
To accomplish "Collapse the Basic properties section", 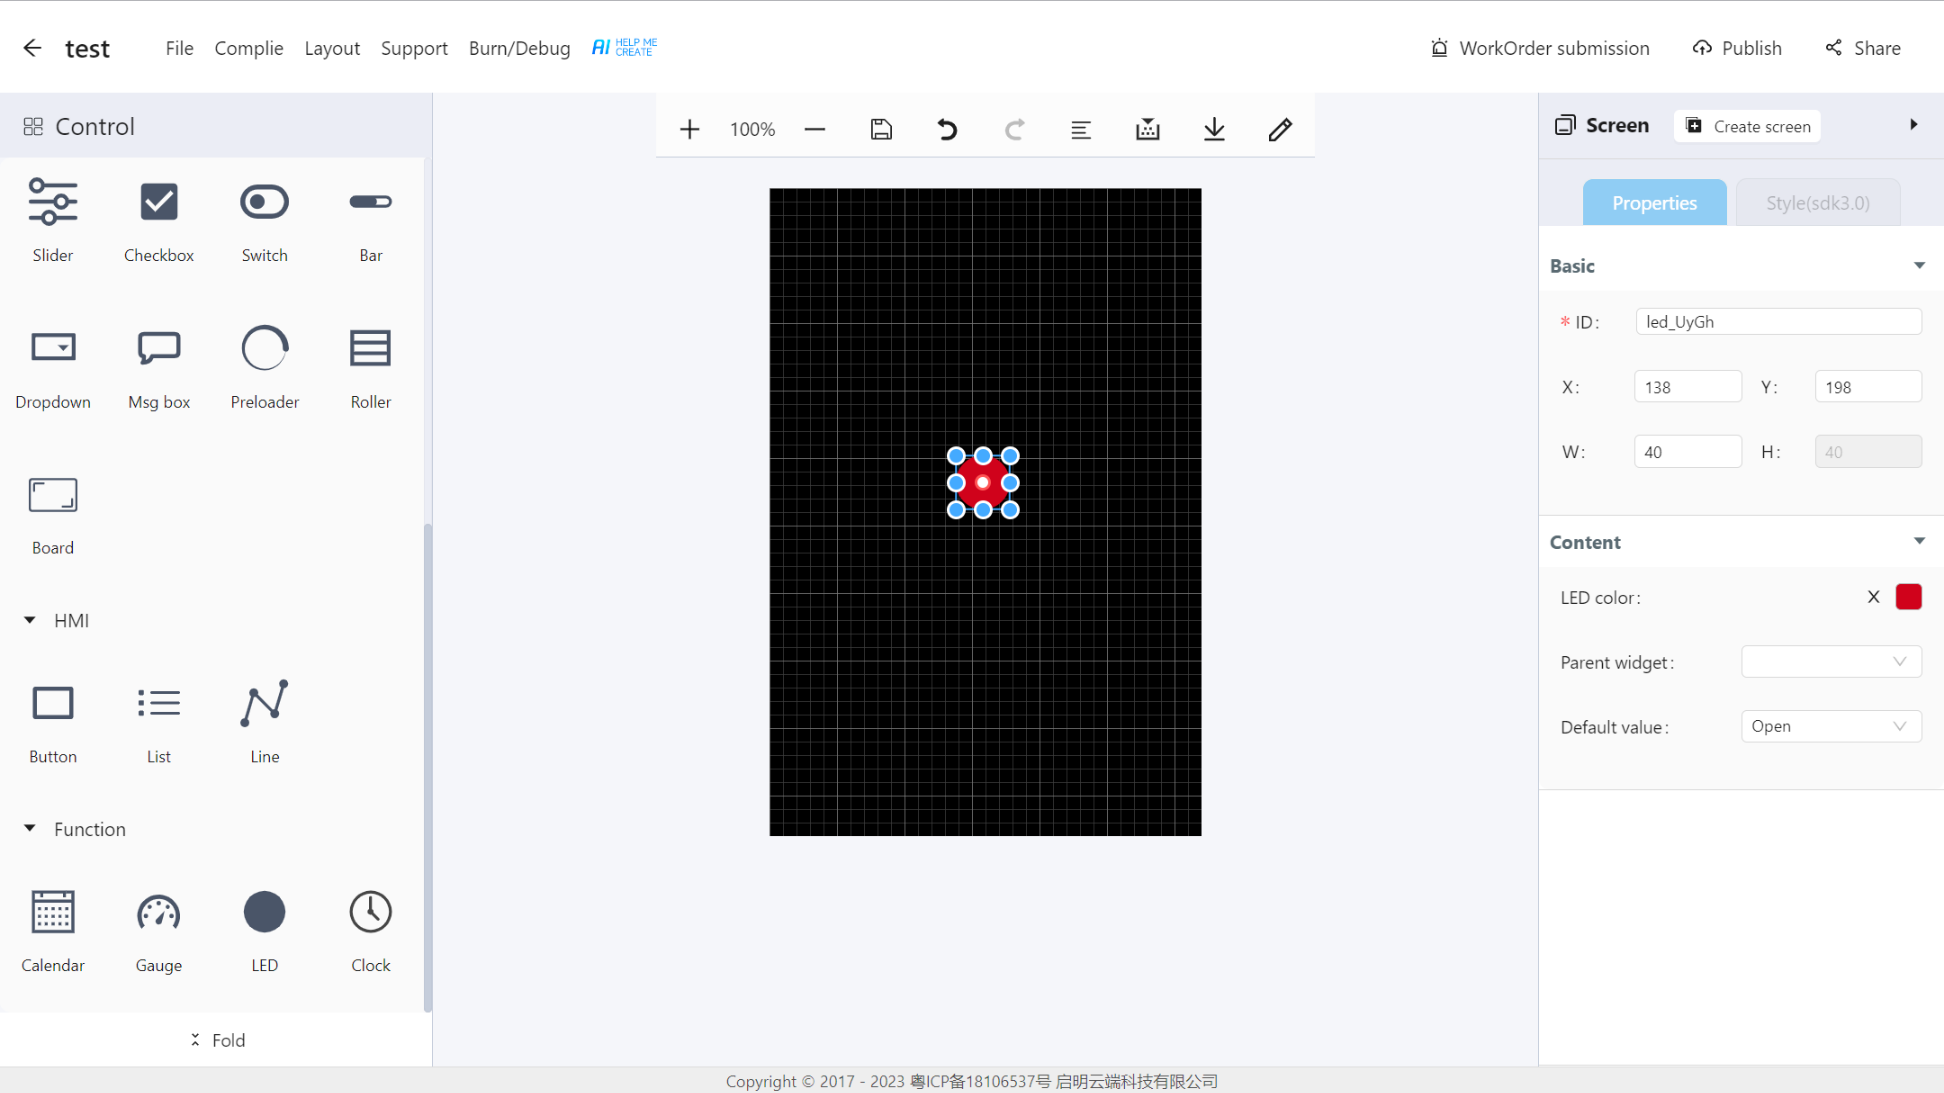I will [1919, 266].
